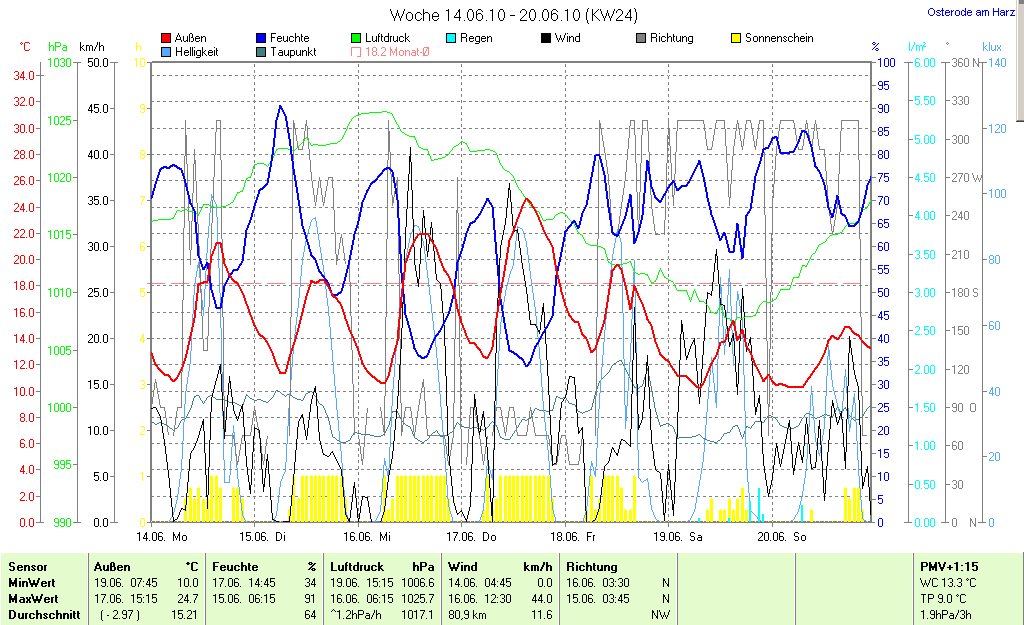Click the black Wind legend swatch
The width and height of the screenshot is (1024, 625).
click(x=546, y=38)
